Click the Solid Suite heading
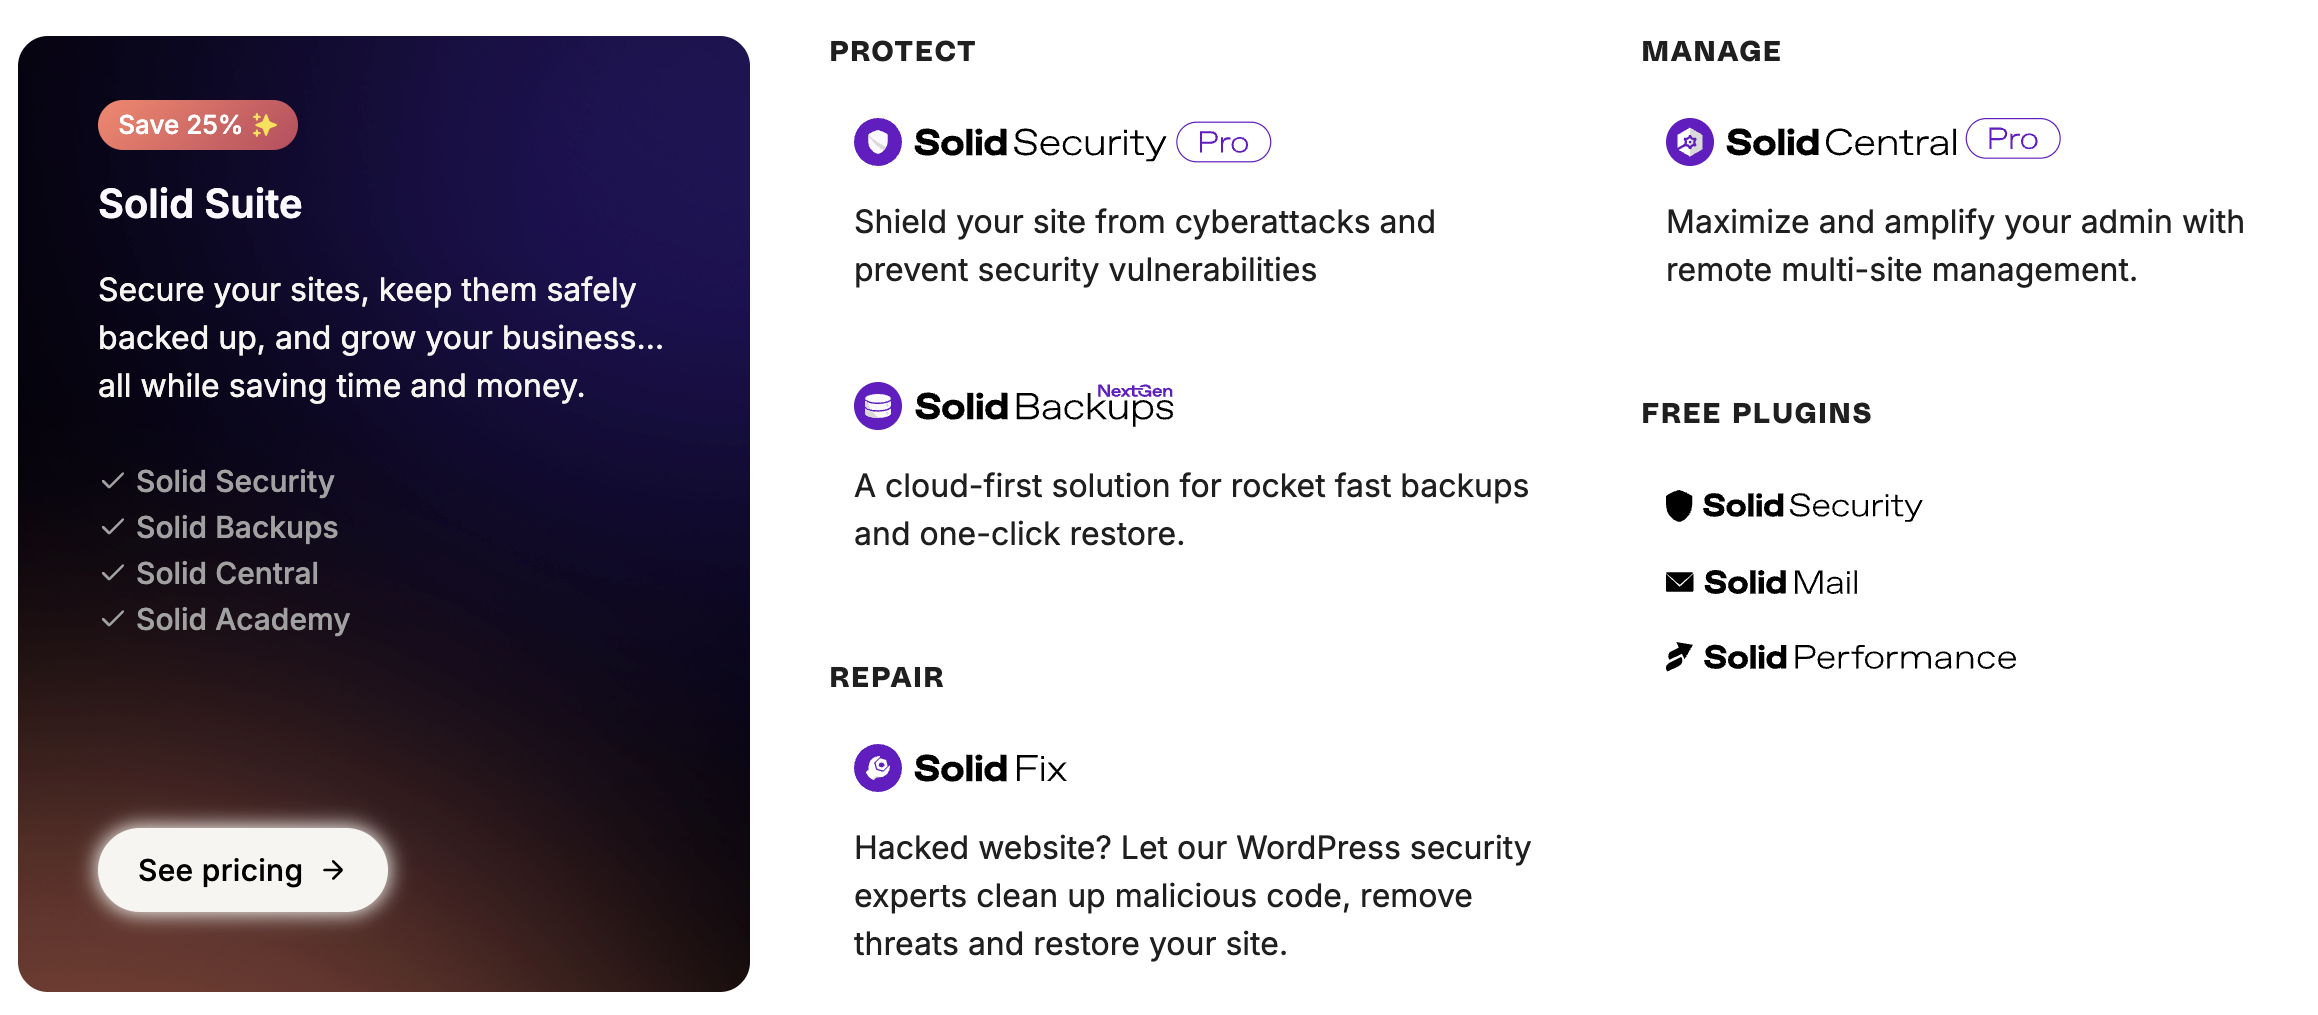This screenshot has width=2318, height=1015. pos(200,204)
